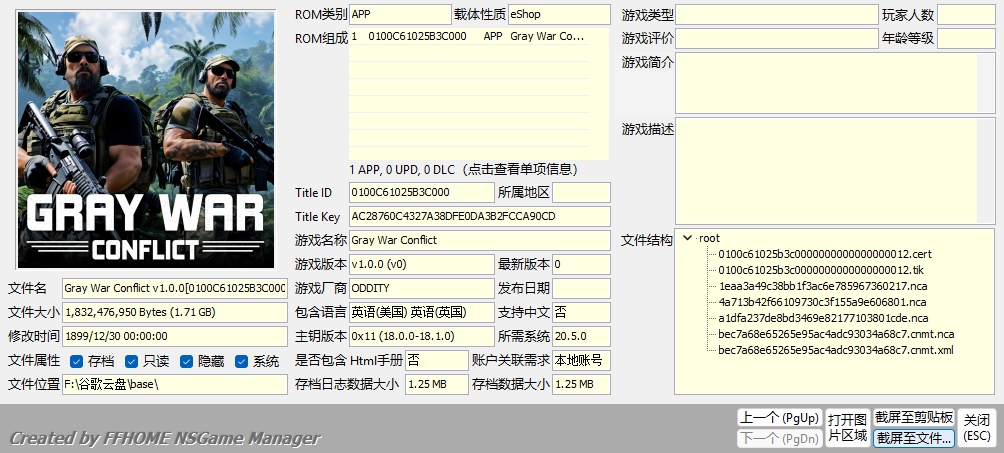The height and width of the screenshot is (453, 1004).
Task: Click the Title Key field
Action: click(x=479, y=216)
